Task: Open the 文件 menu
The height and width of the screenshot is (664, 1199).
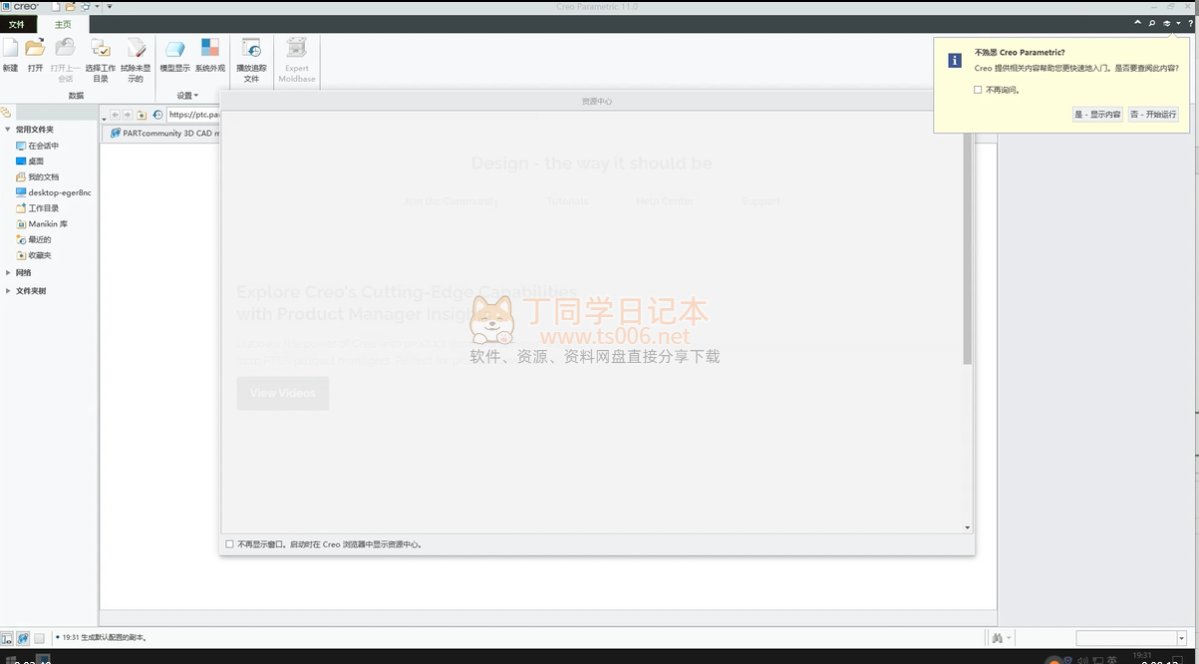Action: [x=17, y=24]
